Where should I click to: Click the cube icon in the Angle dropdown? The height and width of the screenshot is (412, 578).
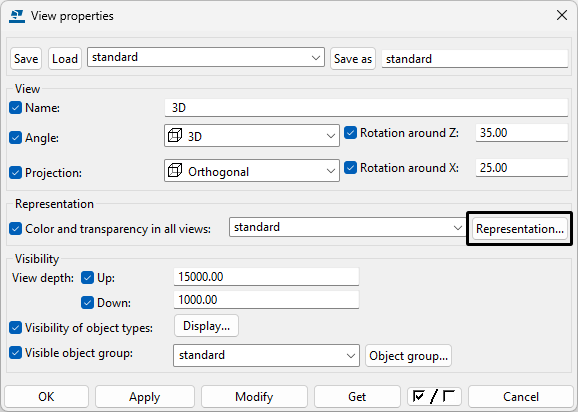click(x=175, y=136)
